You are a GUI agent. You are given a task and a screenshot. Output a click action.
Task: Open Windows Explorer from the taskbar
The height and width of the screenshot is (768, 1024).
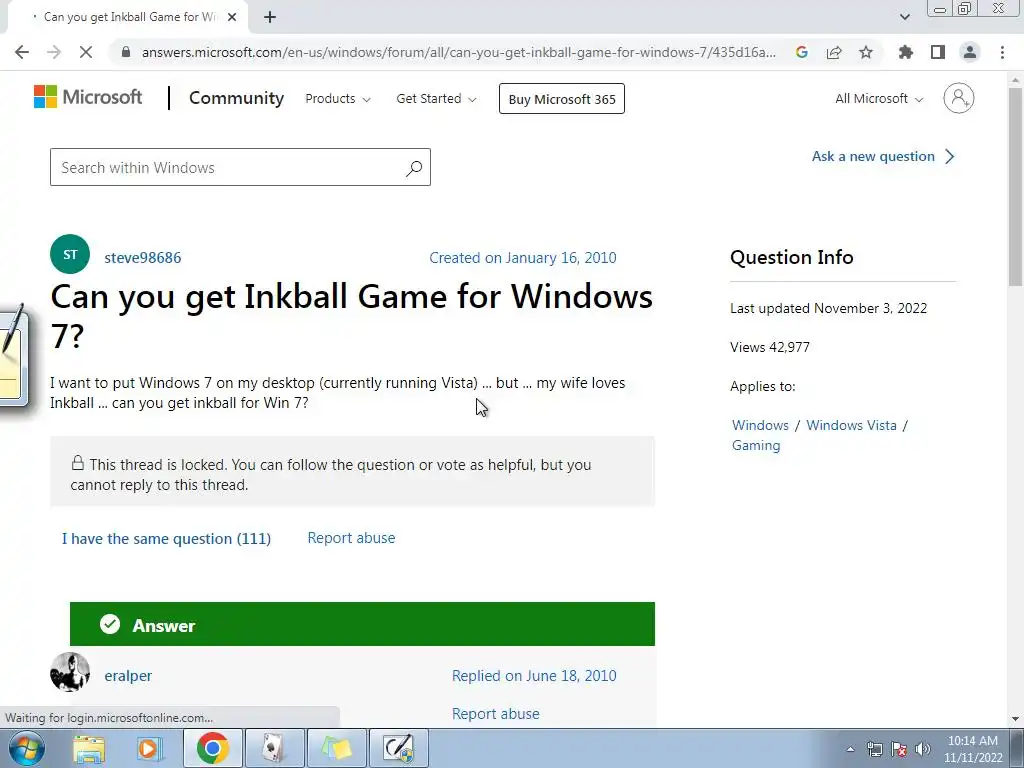pos(88,748)
